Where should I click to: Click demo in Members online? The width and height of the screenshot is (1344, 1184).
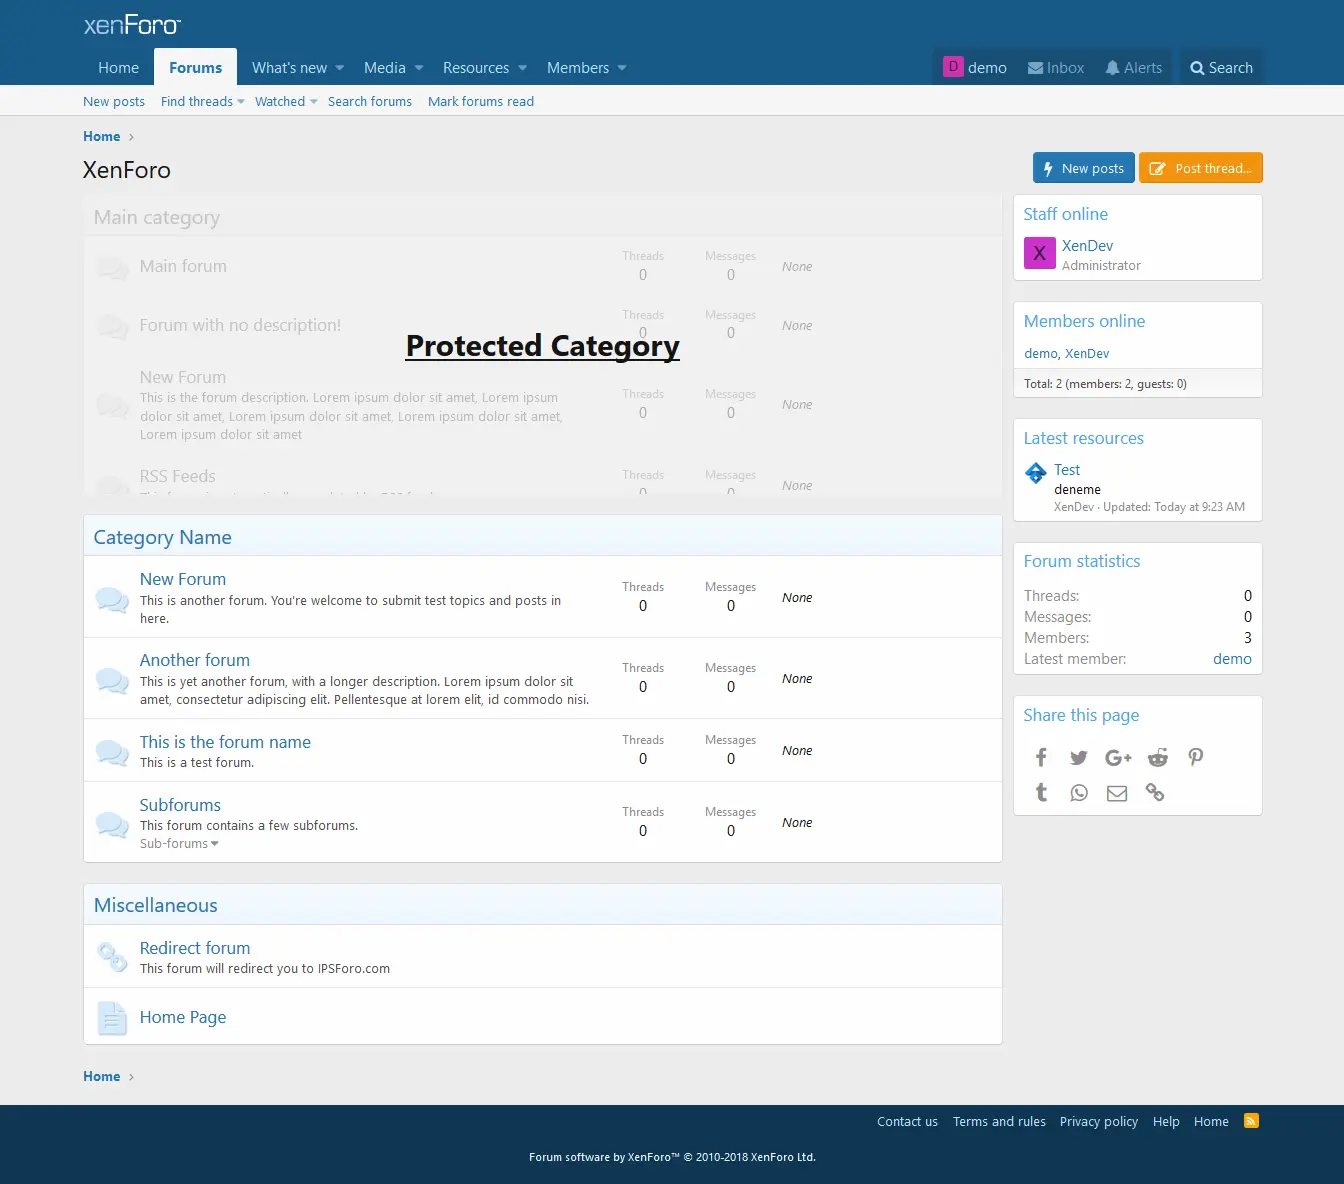tap(1041, 354)
